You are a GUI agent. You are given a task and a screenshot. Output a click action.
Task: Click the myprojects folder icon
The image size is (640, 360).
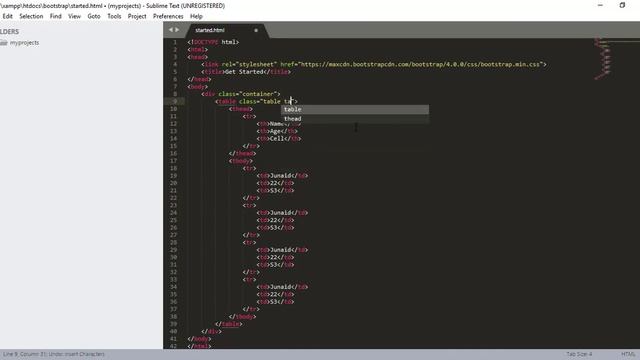coord(4,42)
